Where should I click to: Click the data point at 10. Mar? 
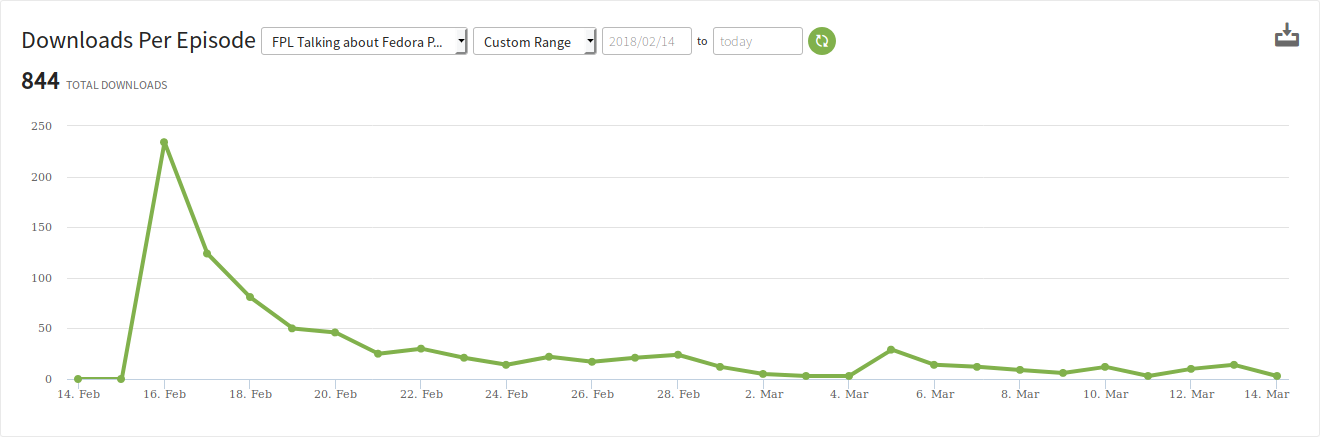coord(1105,367)
